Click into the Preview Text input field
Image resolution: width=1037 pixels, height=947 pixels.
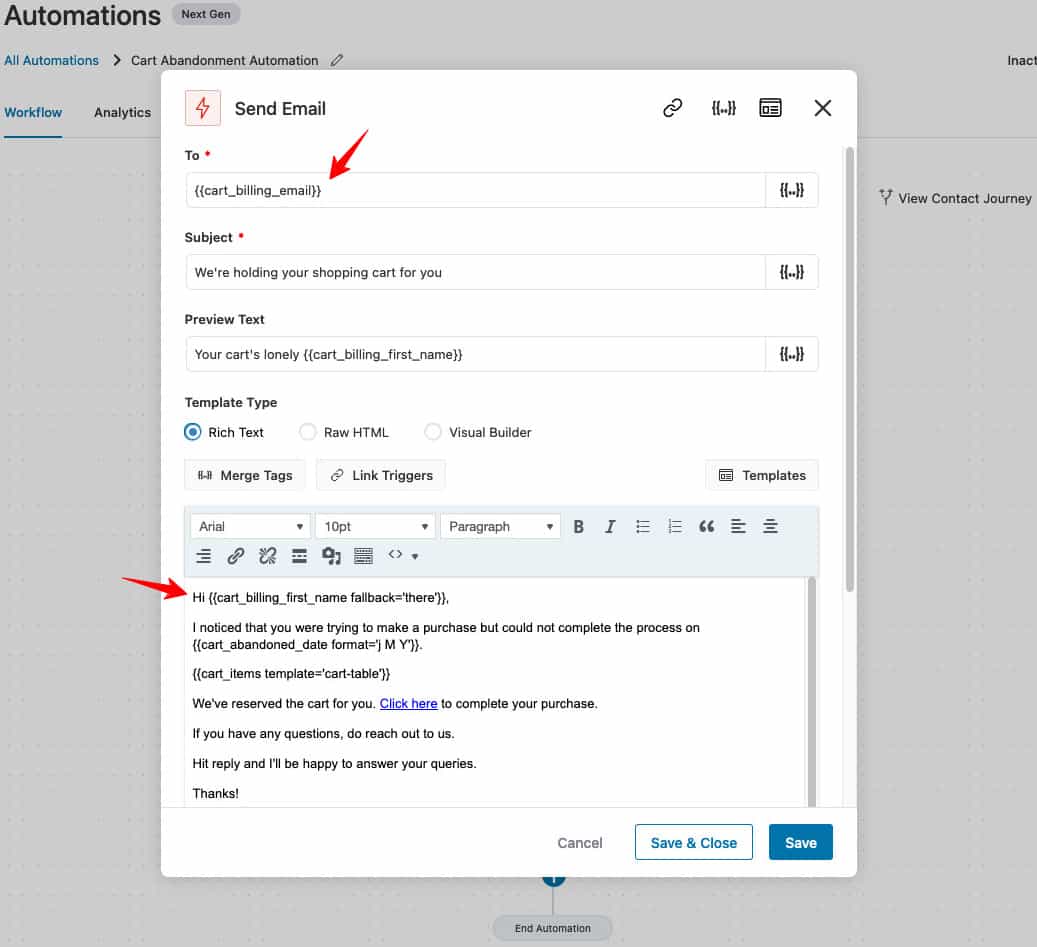coord(475,354)
